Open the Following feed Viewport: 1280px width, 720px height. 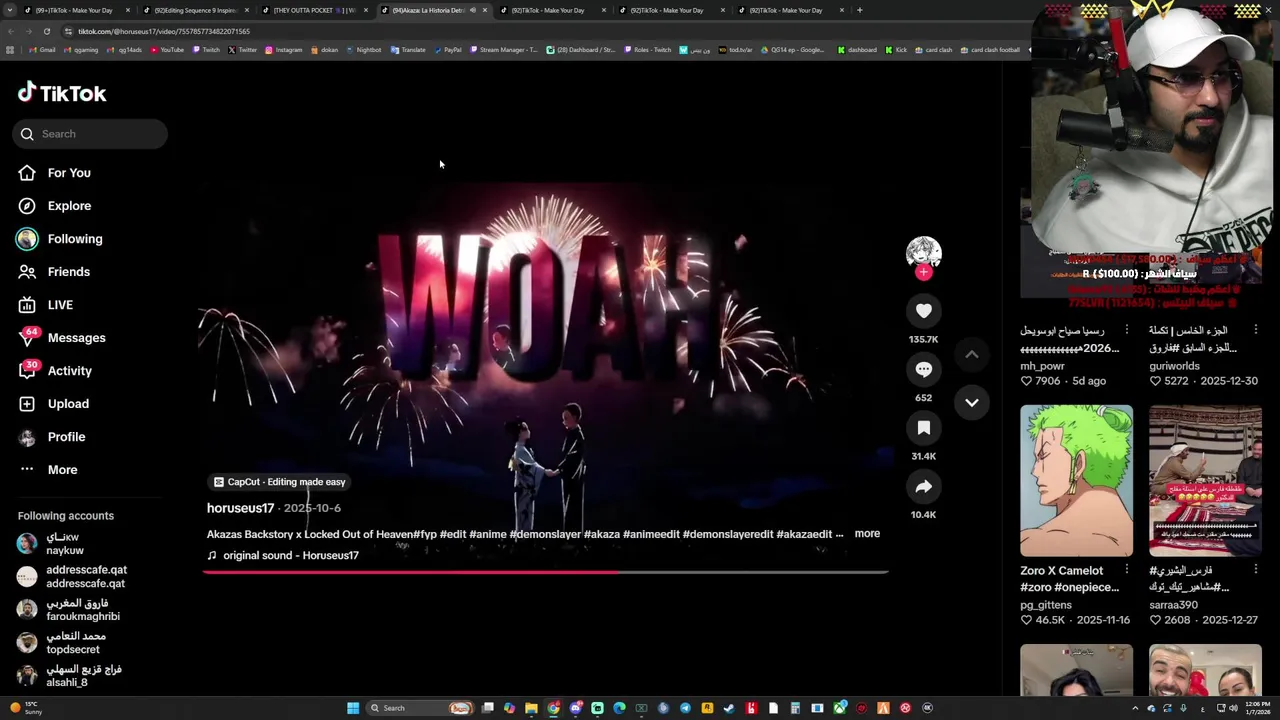[60, 239]
